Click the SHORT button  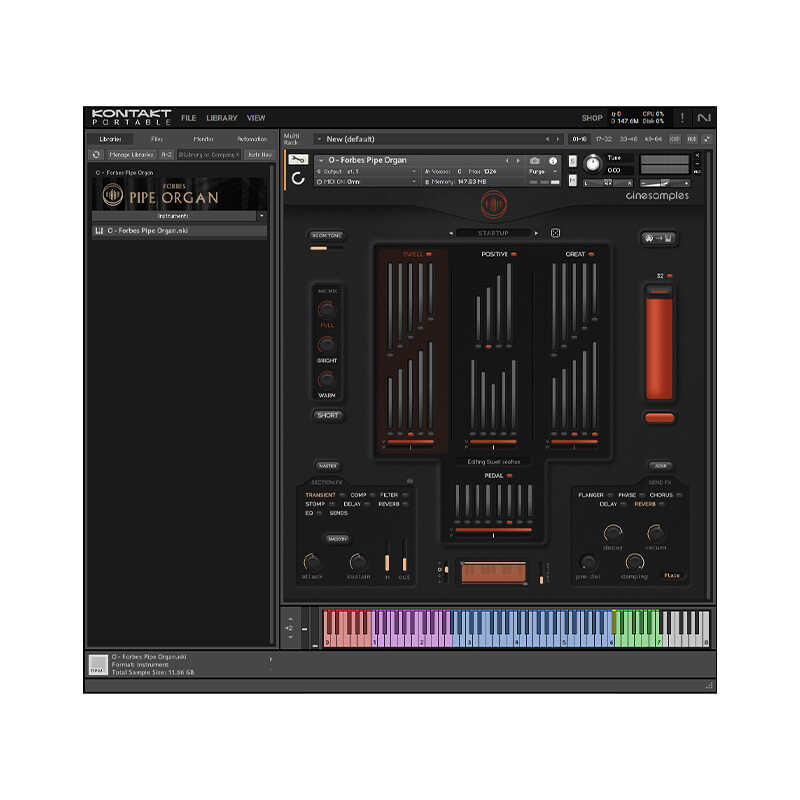click(x=328, y=415)
